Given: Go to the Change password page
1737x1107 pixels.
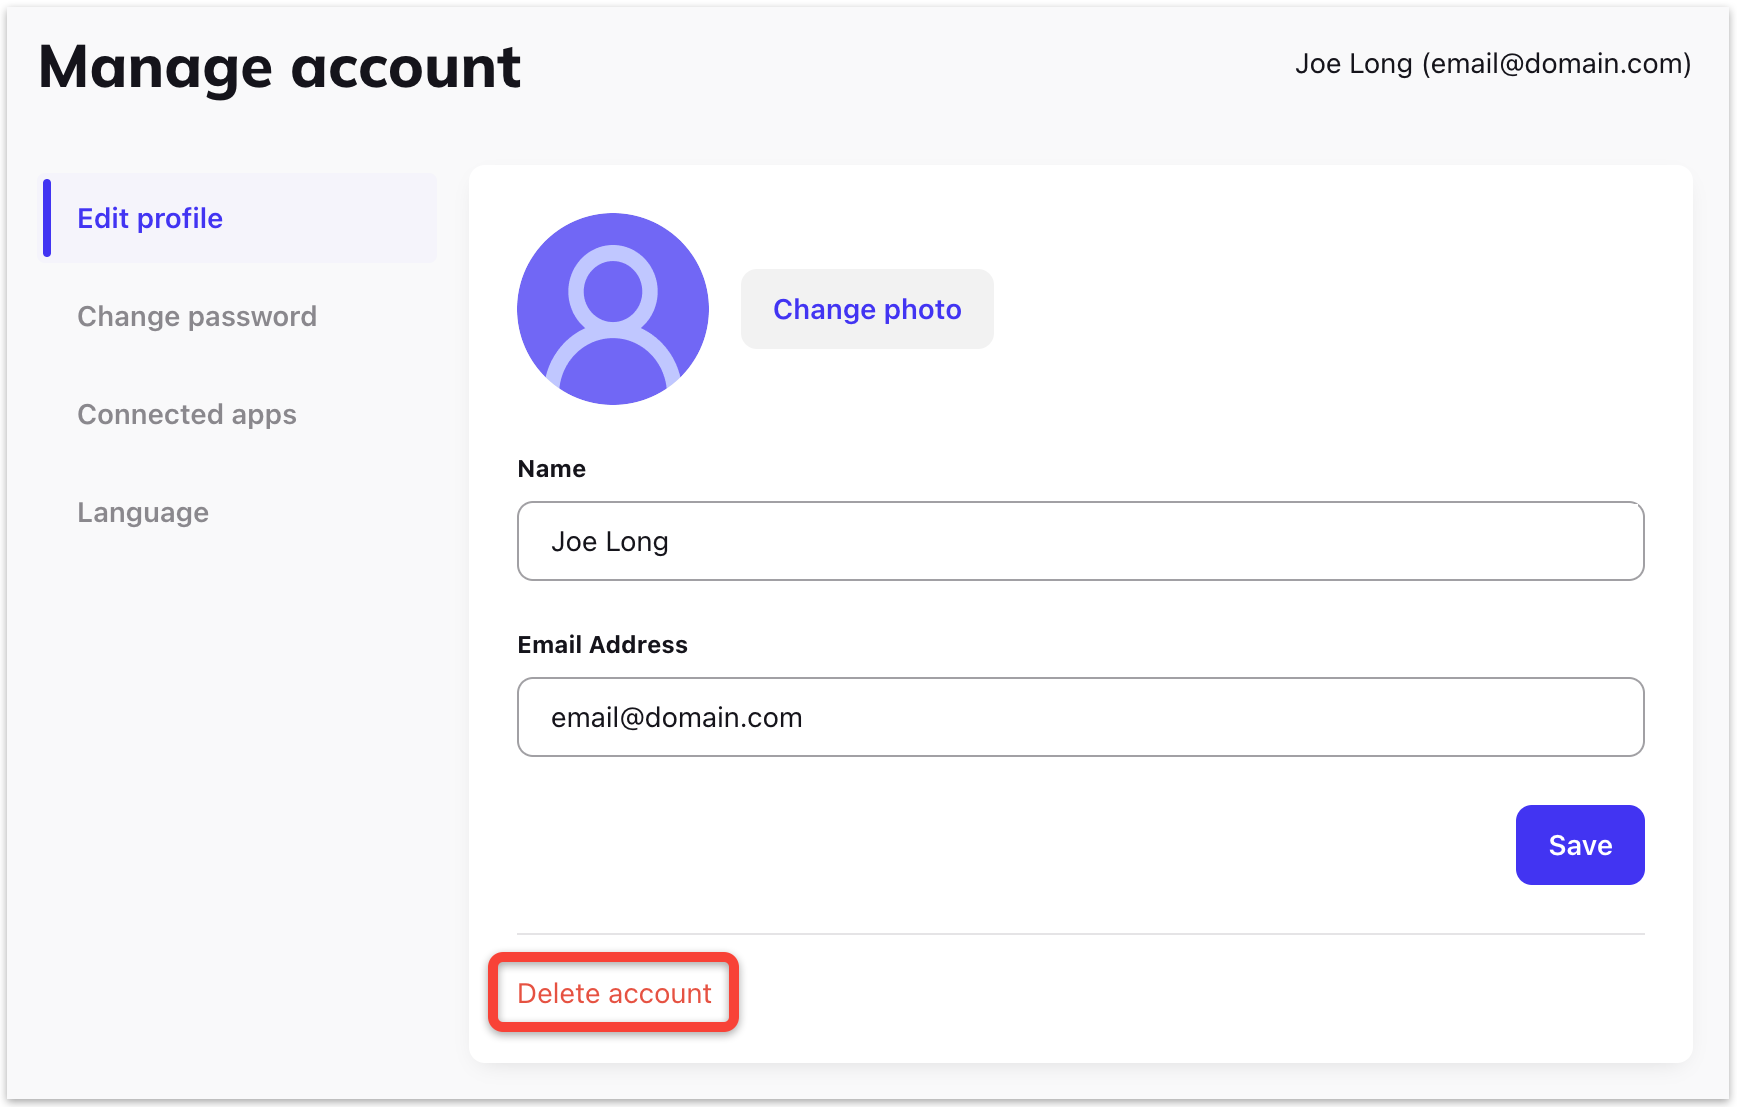Looking at the screenshot, I should [197, 316].
